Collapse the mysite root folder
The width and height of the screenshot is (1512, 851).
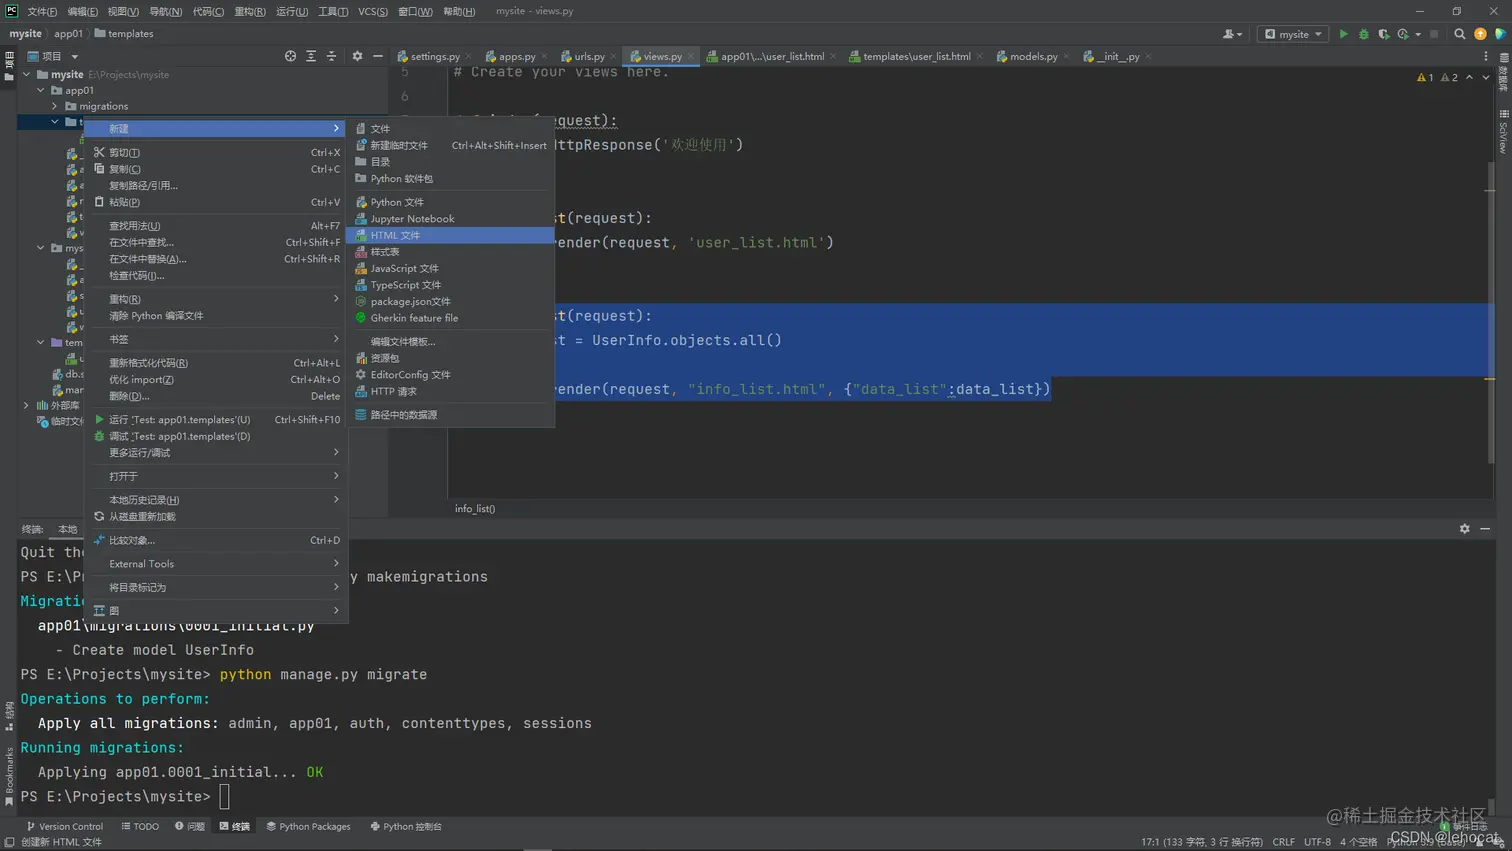(x=26, y=74)
